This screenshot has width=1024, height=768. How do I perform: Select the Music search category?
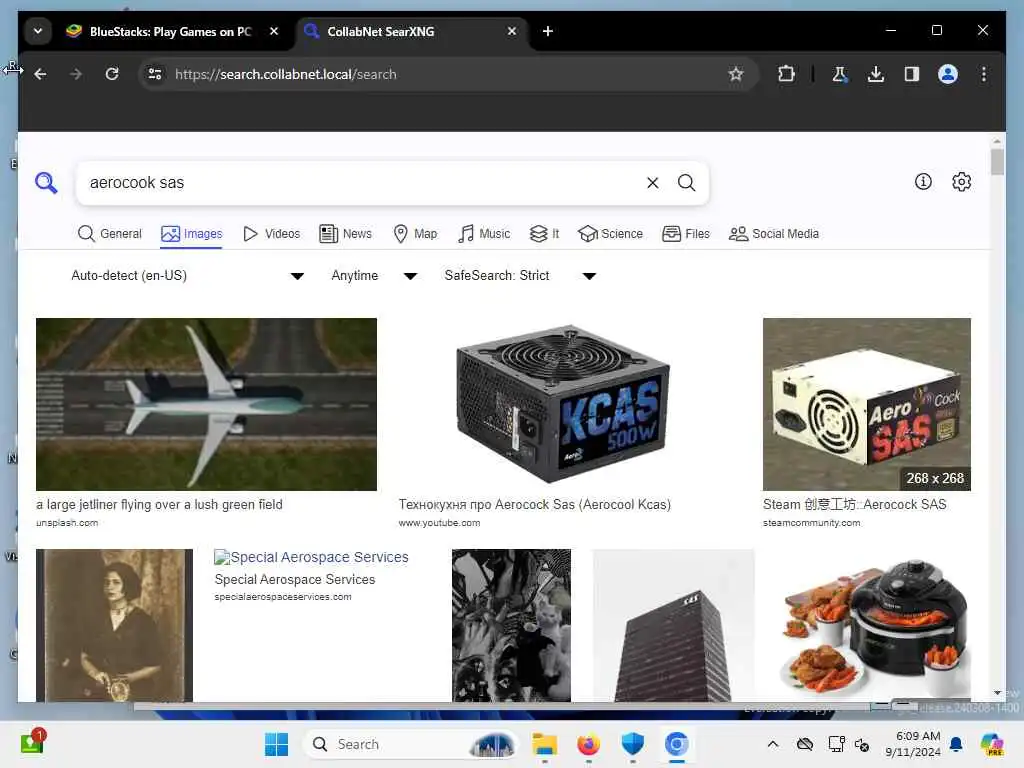[484, 234]
